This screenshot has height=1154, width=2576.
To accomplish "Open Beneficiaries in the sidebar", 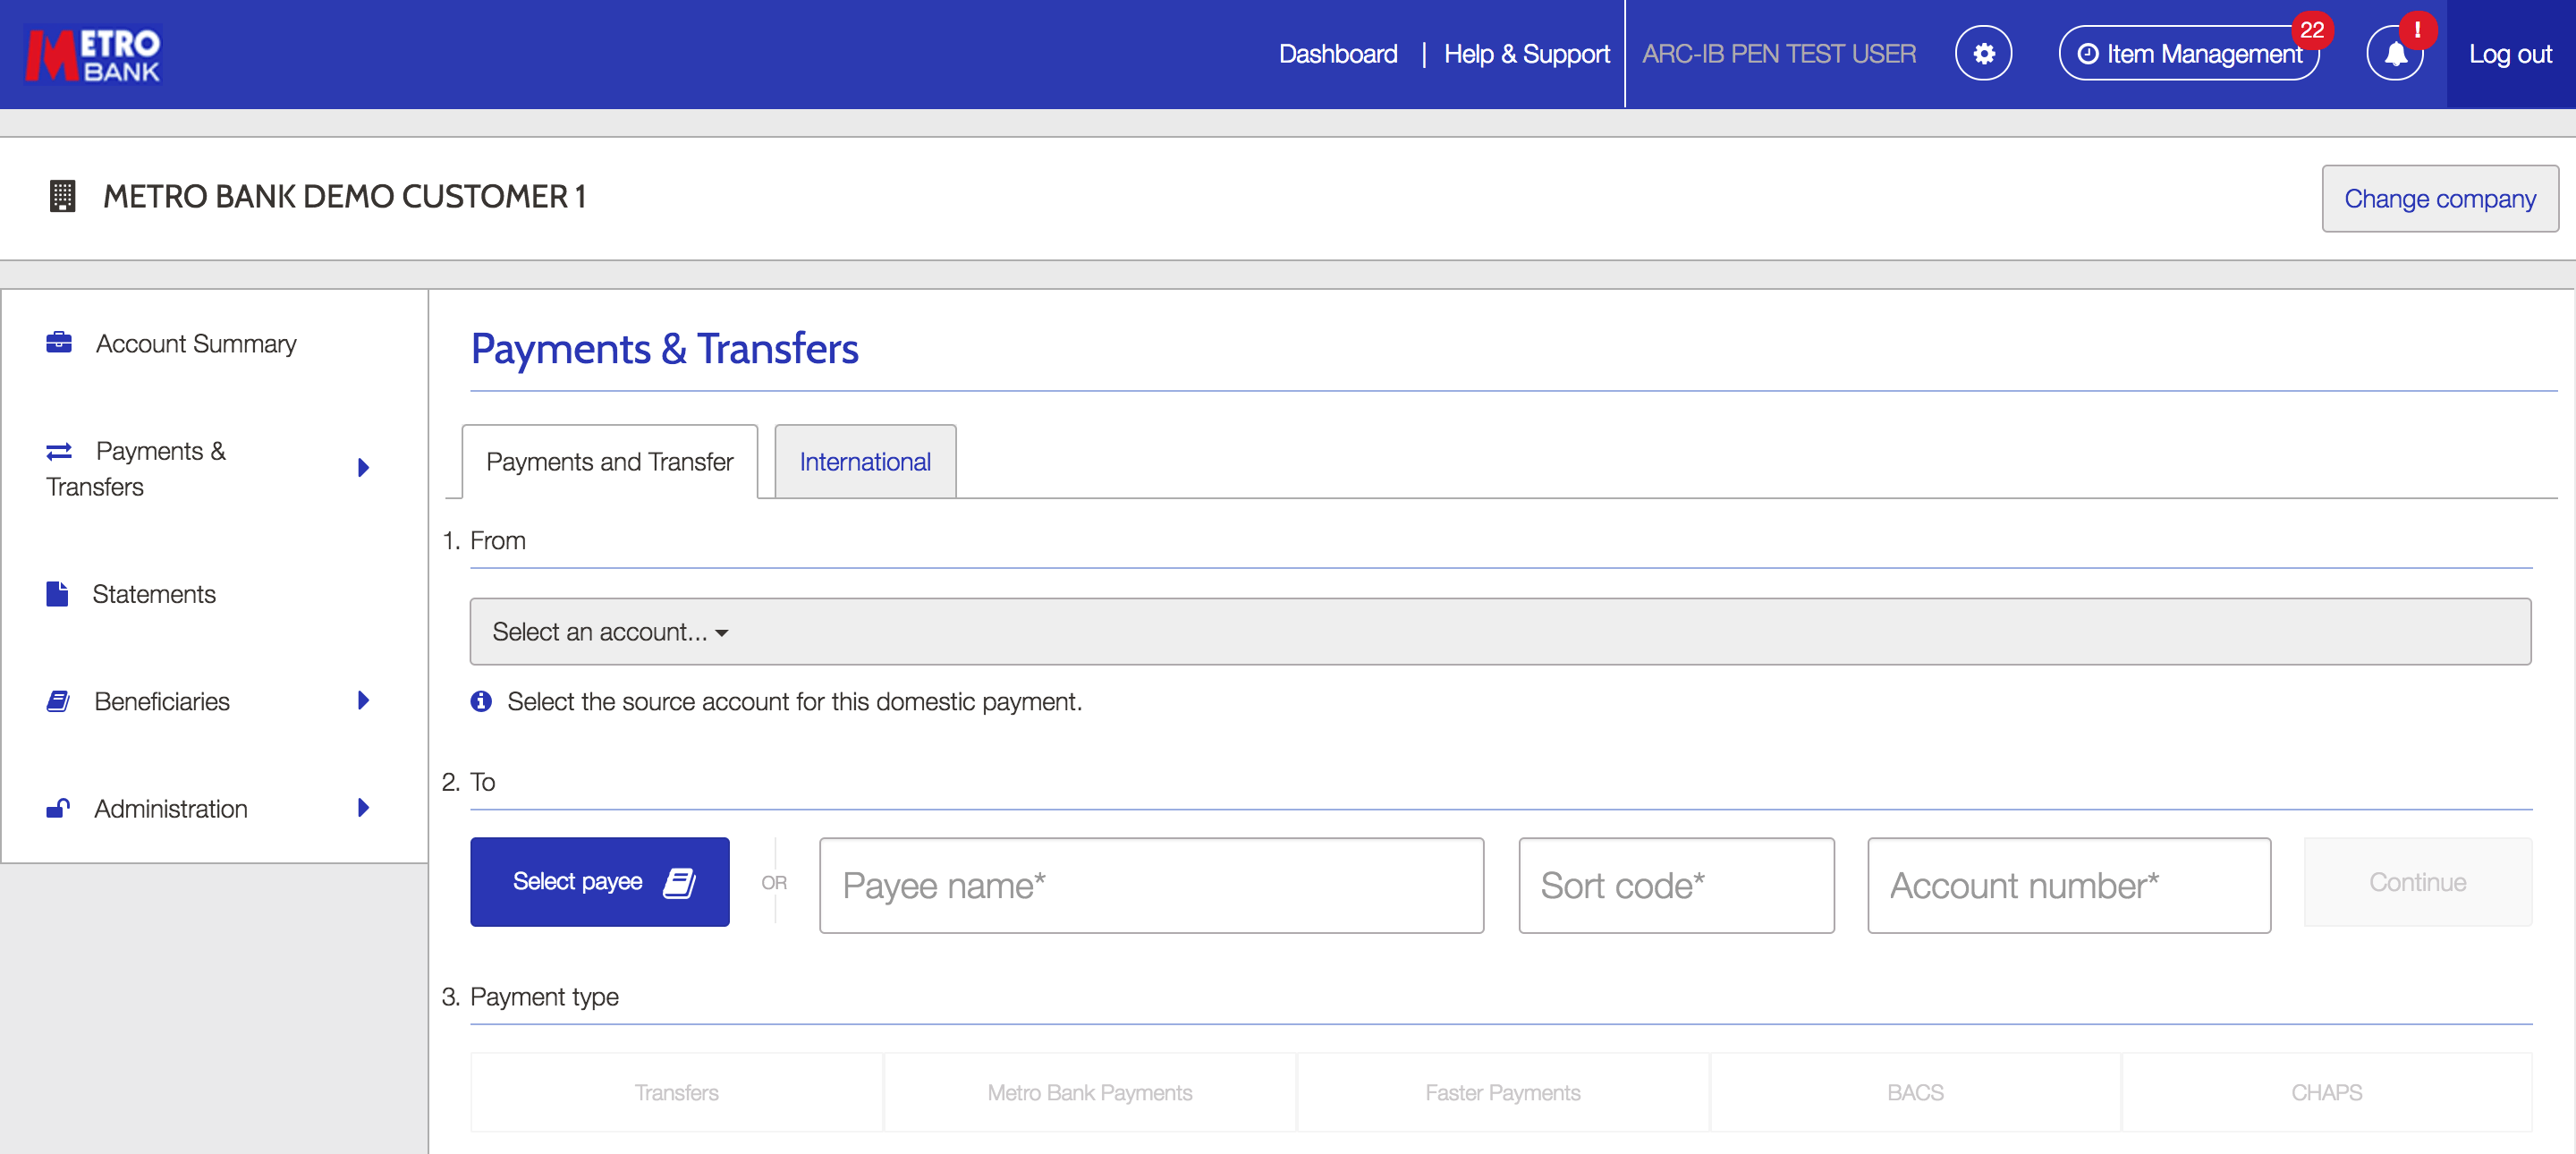I will click(162, 701).
